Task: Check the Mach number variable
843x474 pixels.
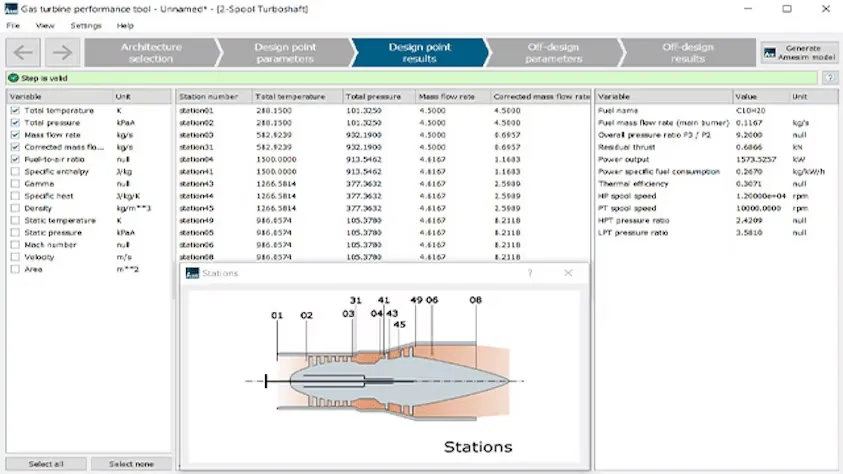Action: [14, 244]
